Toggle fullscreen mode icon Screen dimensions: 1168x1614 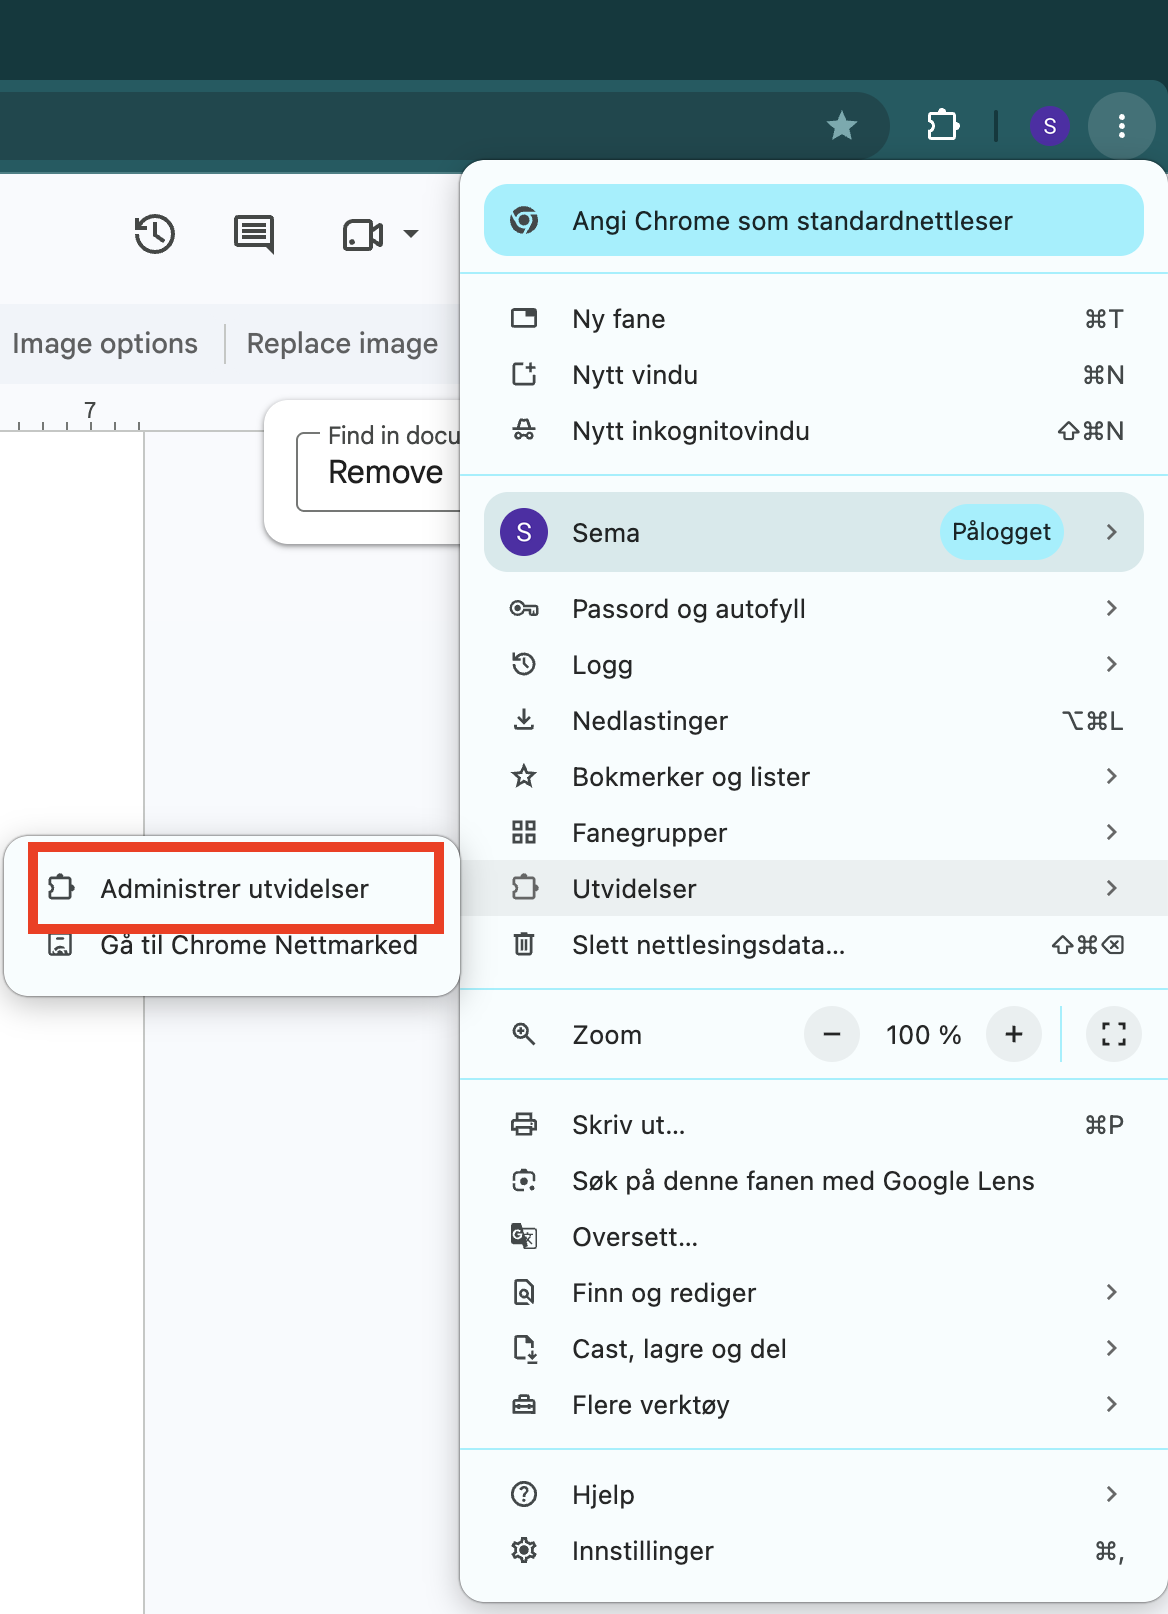point(1114,1034)
